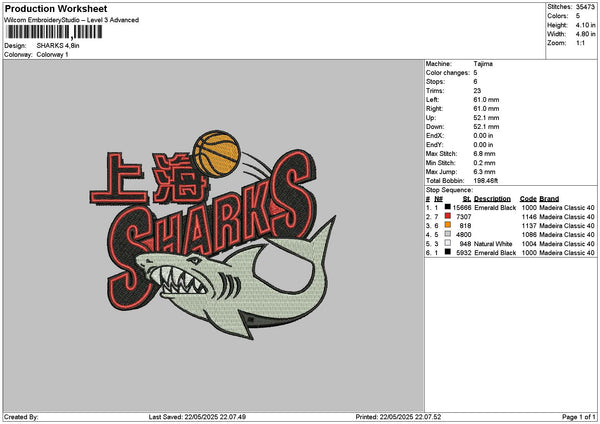This screenshot has height=424, width=600.
Task: Click the Height value '4.10 in'
Action: click(585, 25)
